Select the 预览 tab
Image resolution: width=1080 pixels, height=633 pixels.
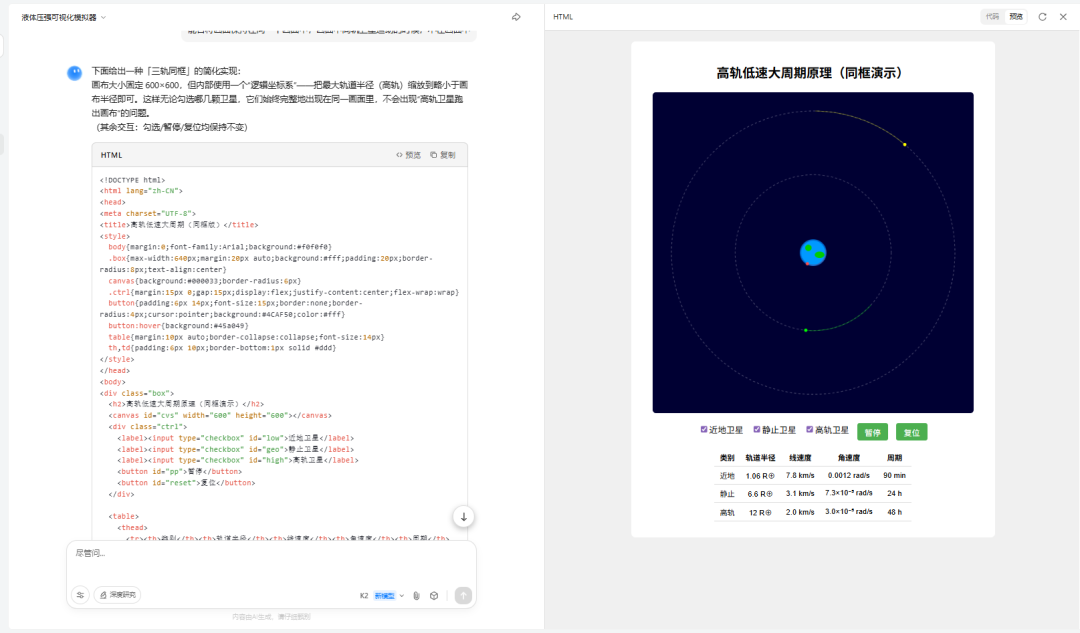click(1016, 17)
